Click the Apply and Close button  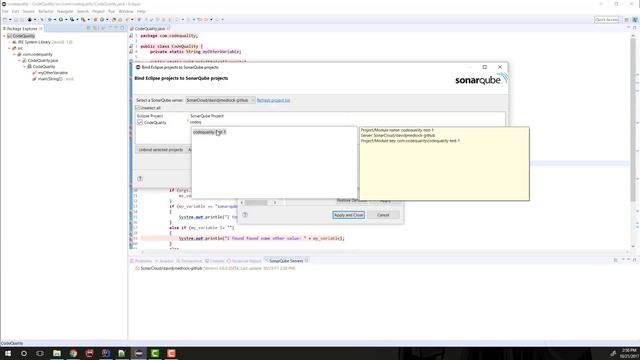pyautogui.click(x=348, y=215)
